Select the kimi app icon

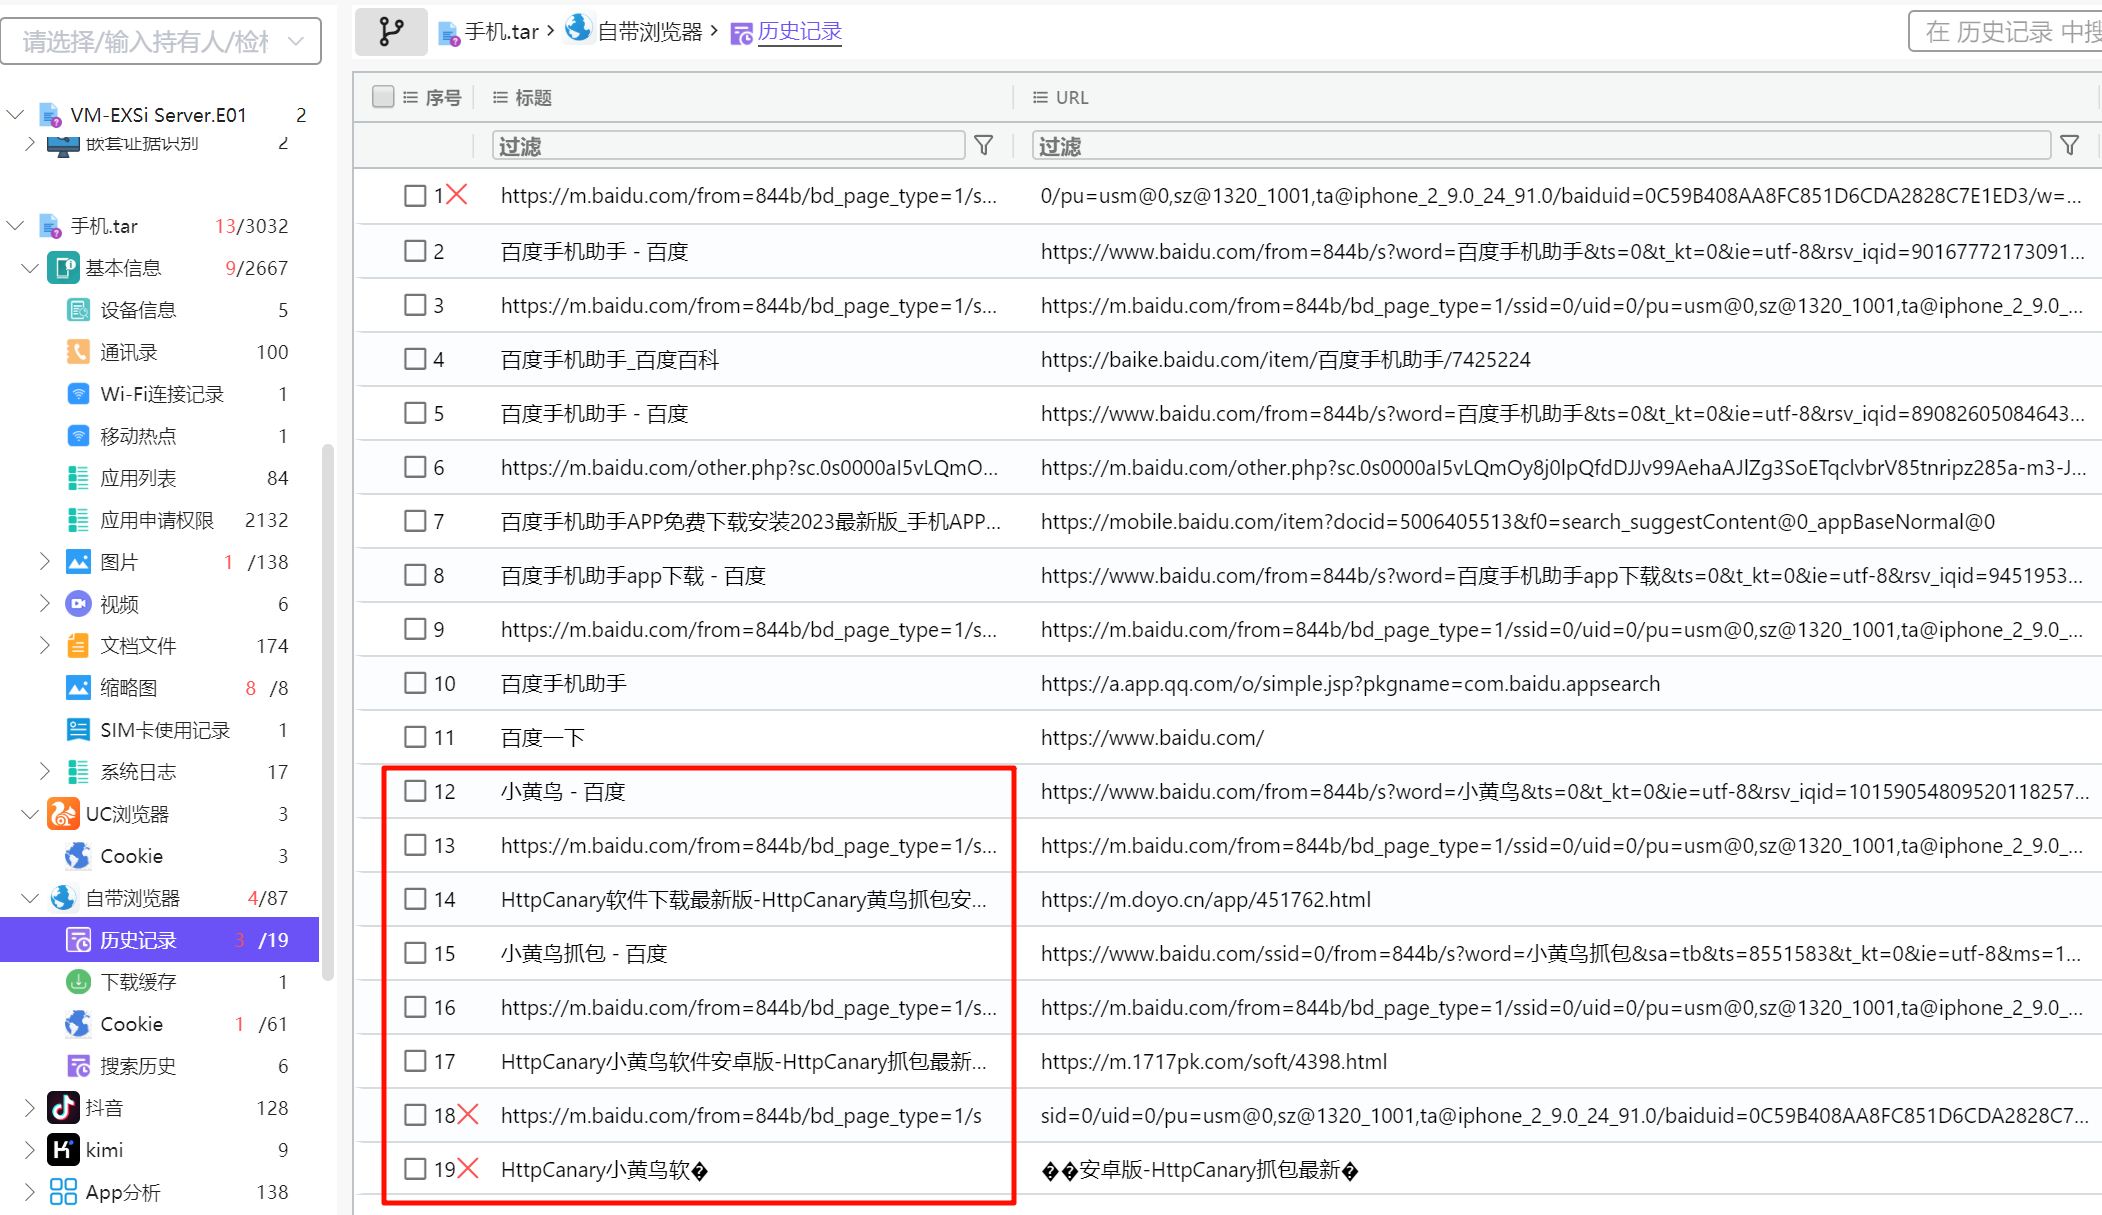click(x=63, y=1150)
